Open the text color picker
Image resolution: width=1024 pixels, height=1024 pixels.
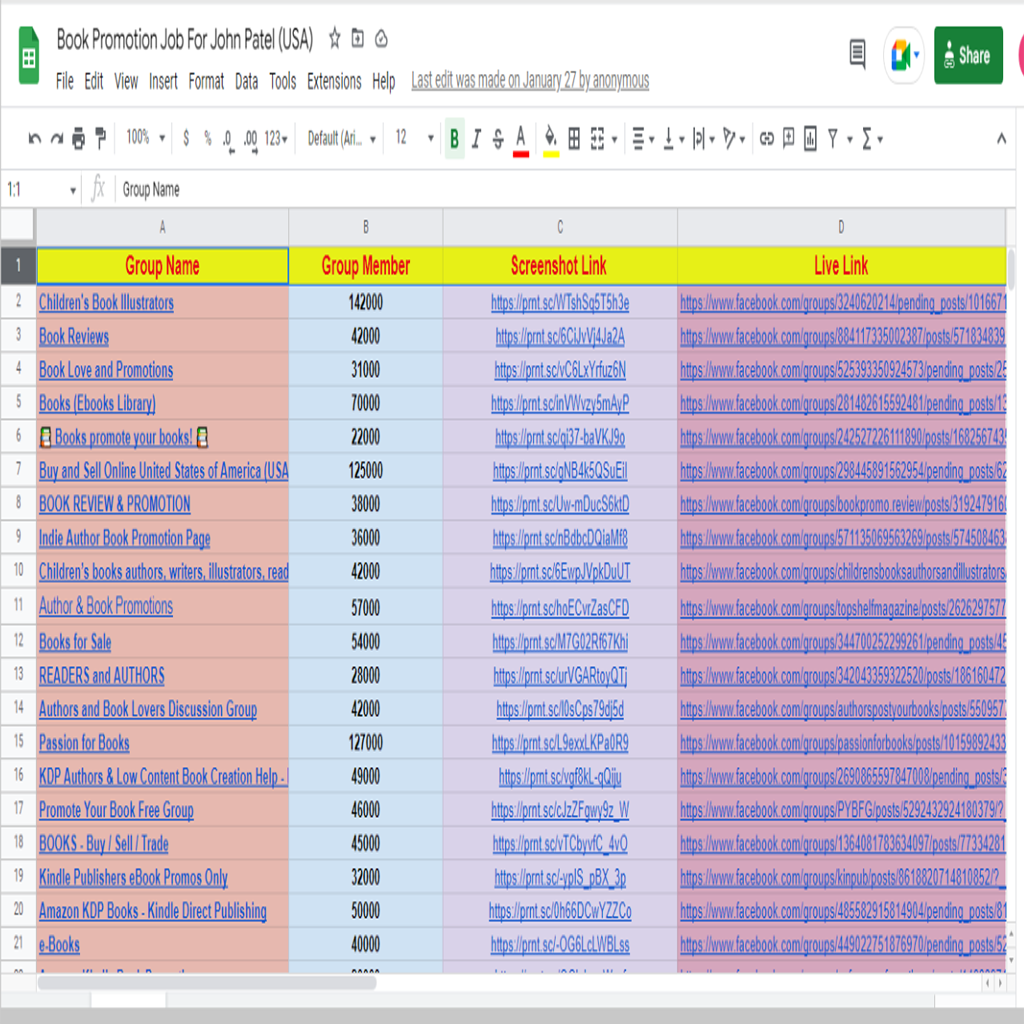coord(520,140)
